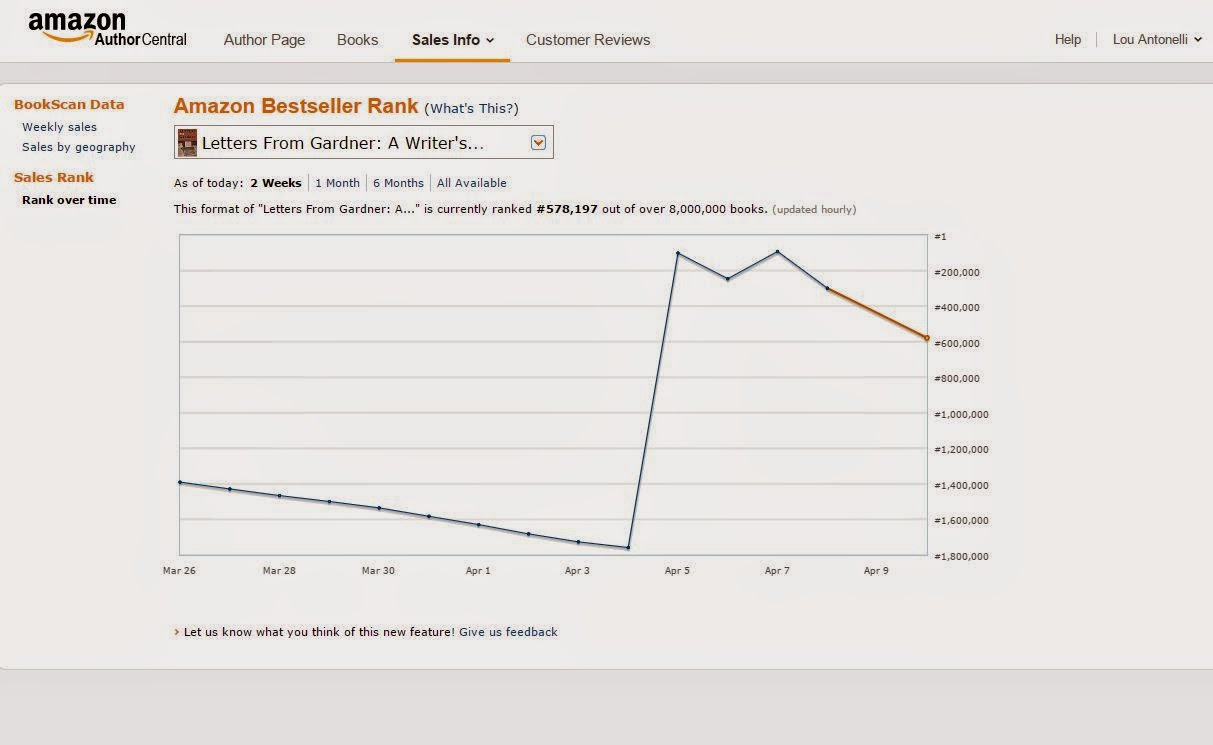Click the #200,000 axis label
The image size is (1213, 745).
pos(956,272)
